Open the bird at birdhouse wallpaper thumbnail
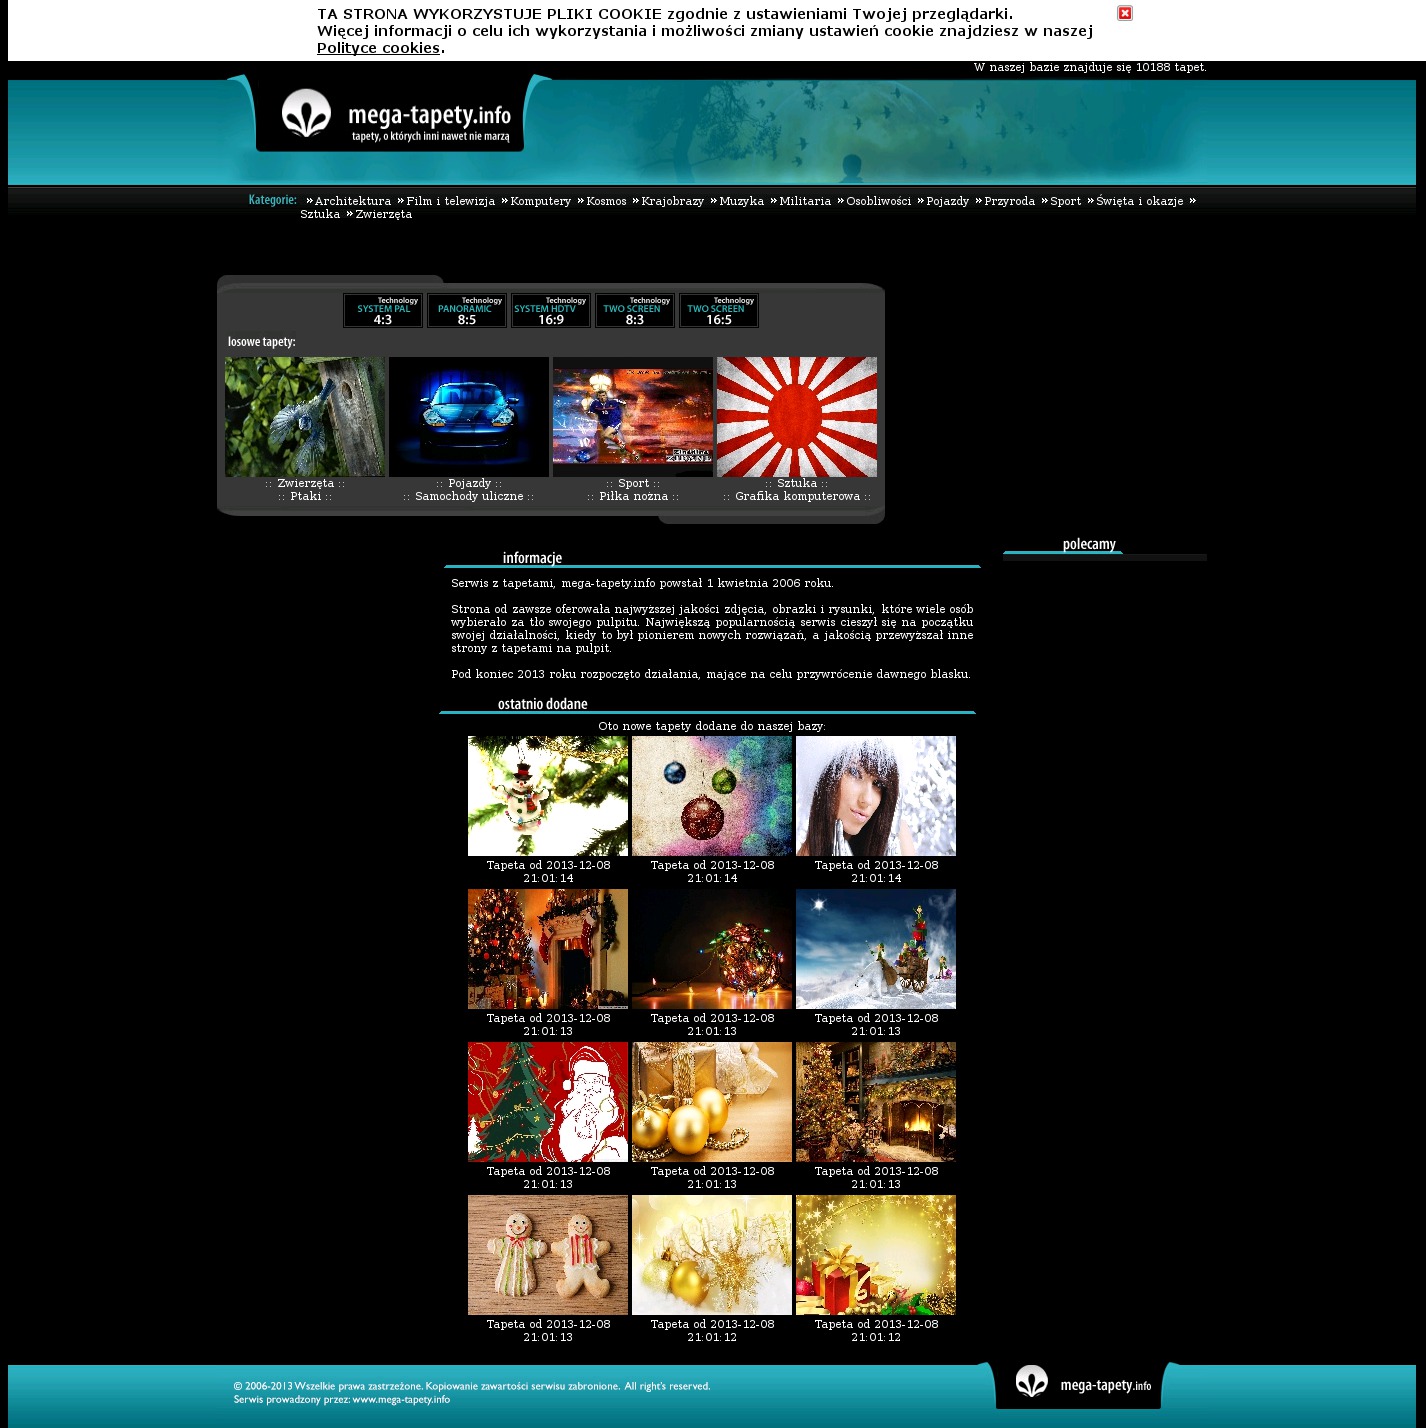This screenshot has height=1428, width=1426. (305, 417)
